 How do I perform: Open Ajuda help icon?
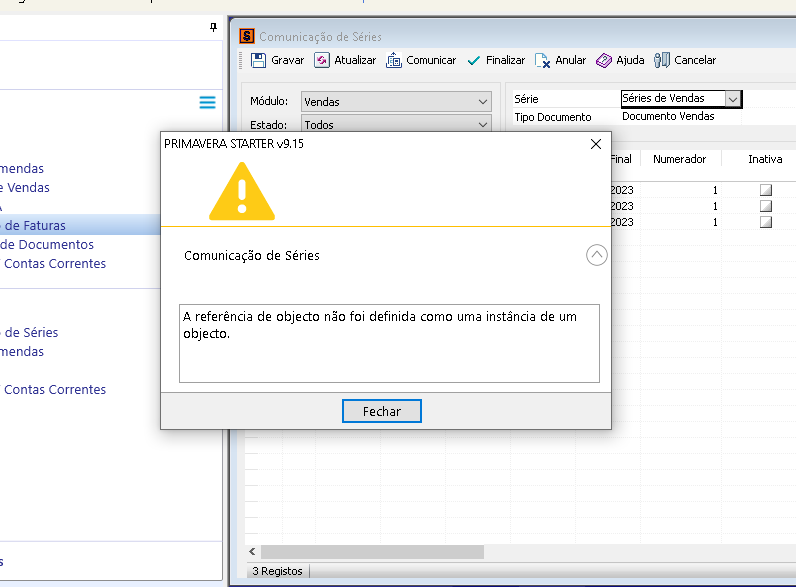pyautogui.click(x=604, y=60)
